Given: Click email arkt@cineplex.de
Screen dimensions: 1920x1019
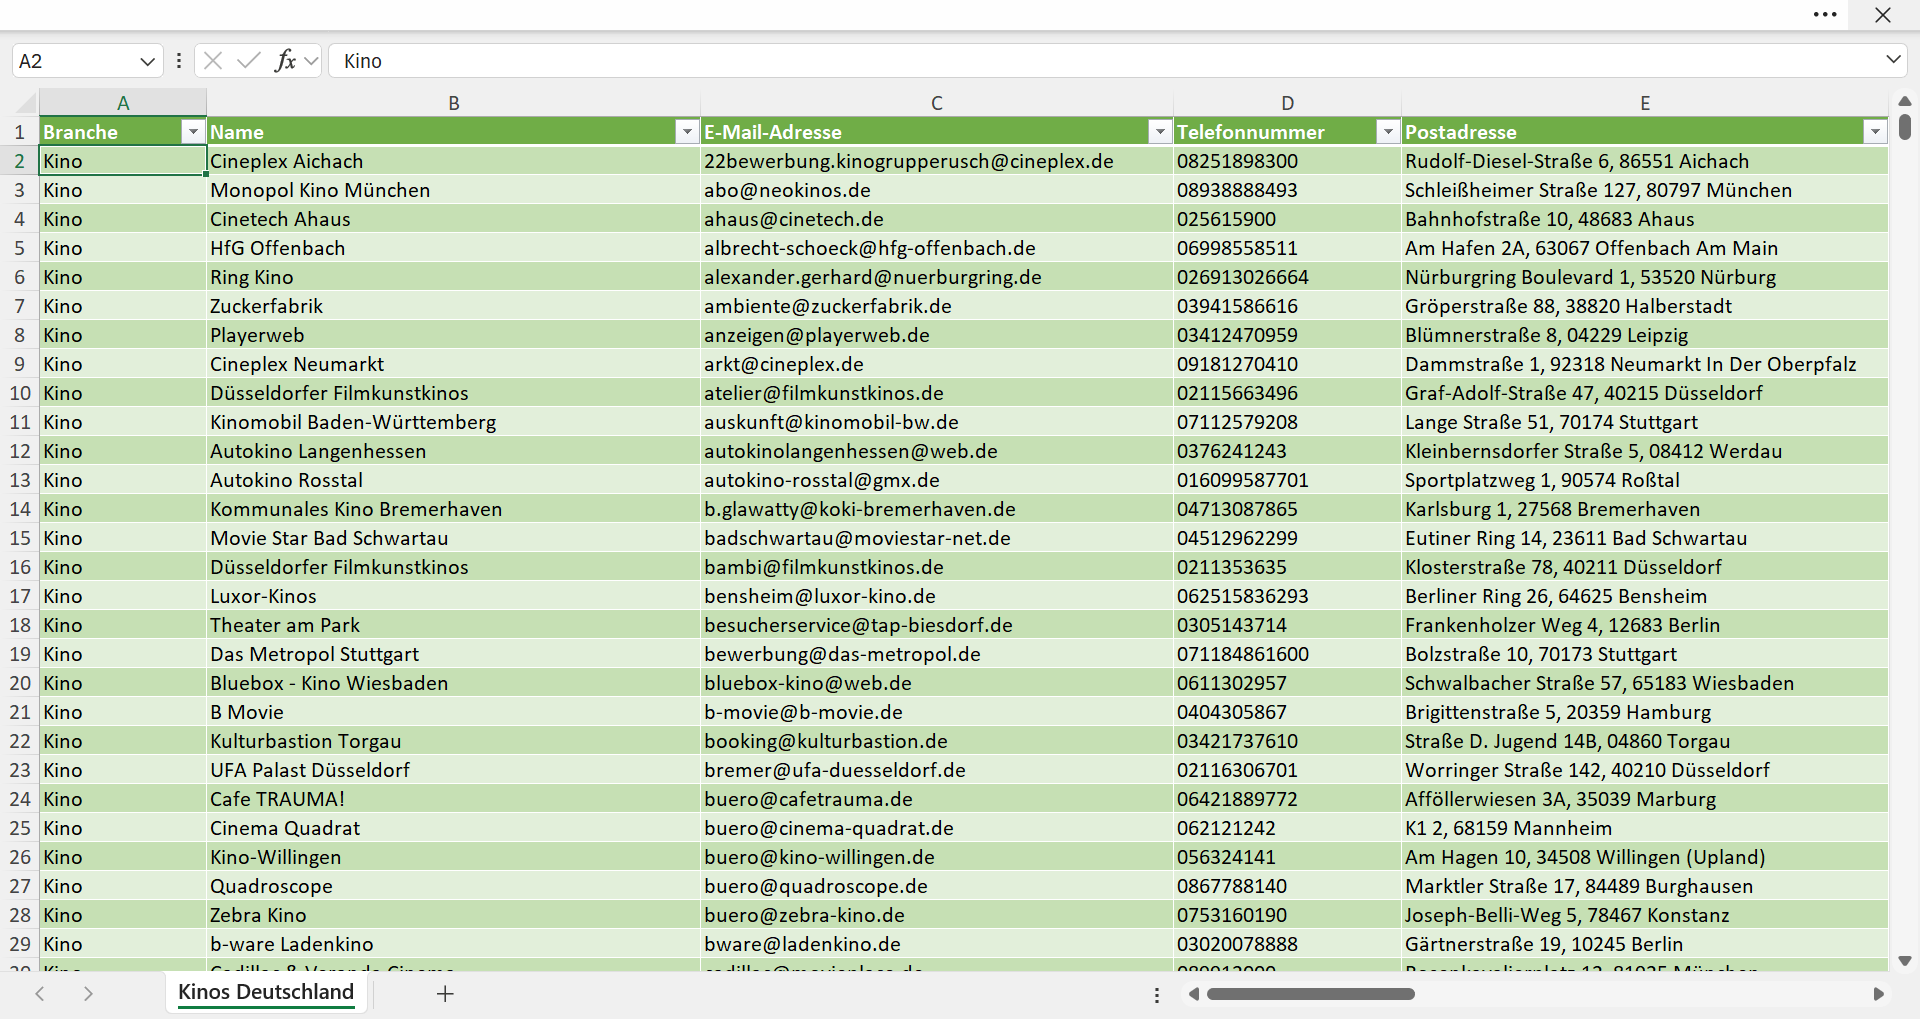Looking at the screenshot, I should click(x=937, y=364).
